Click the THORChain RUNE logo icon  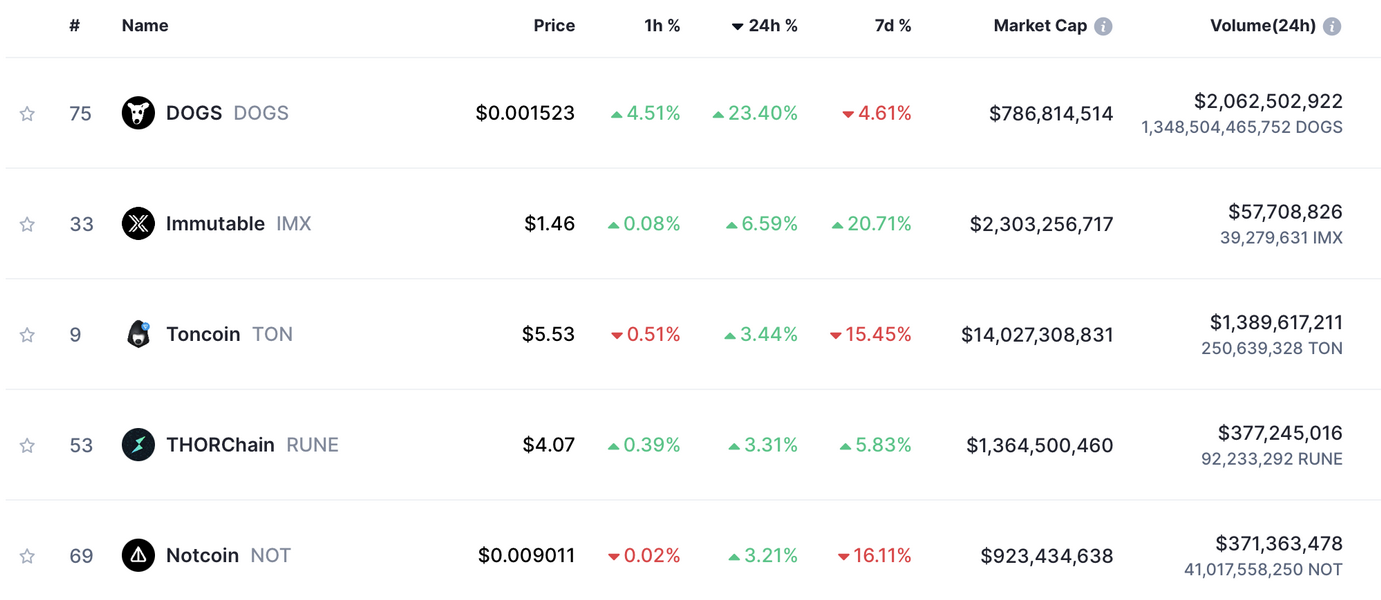click(138, 445)
